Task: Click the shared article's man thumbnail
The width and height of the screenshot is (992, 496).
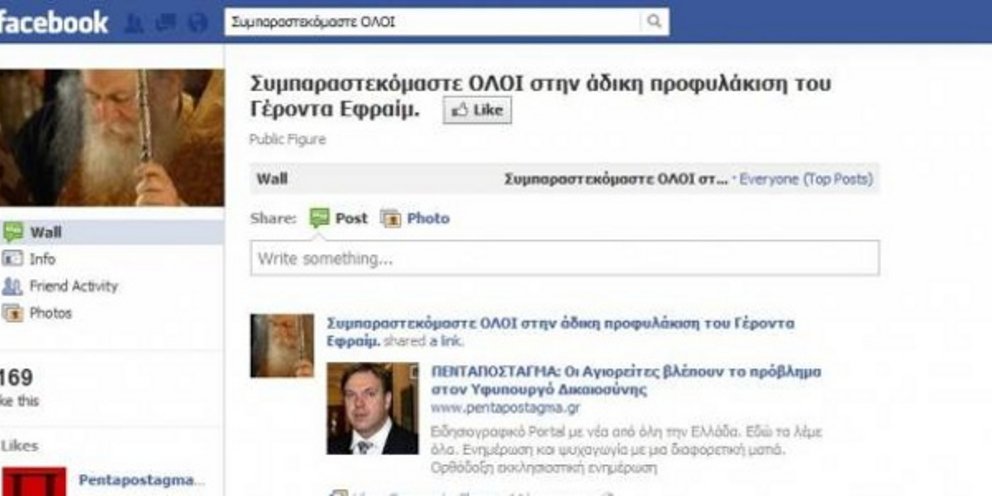Action: [x=373, y=408]
